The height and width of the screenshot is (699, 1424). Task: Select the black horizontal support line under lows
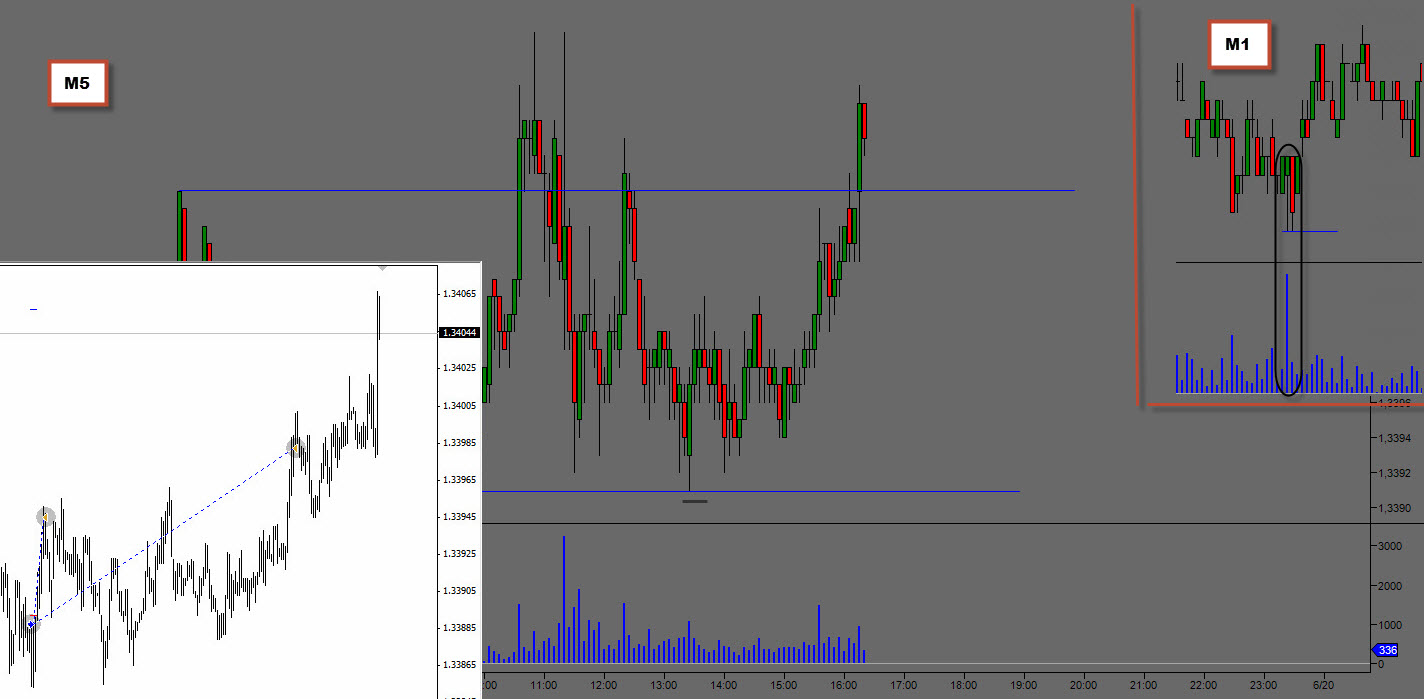coord(751,491)
